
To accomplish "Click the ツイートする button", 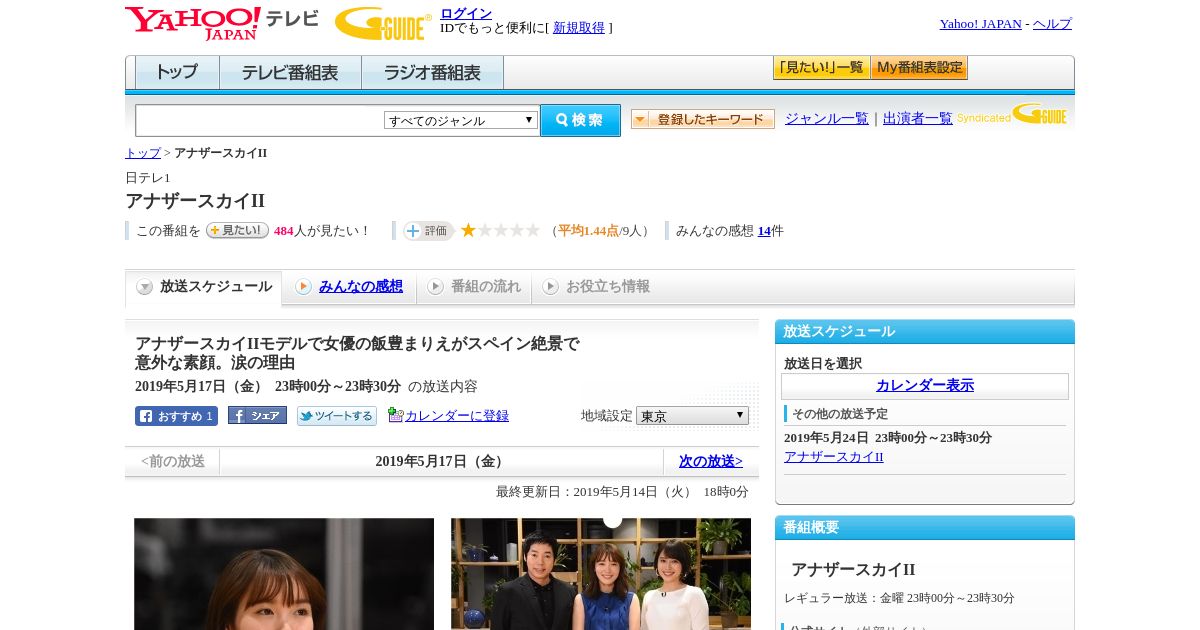I will click(x=337, y=416).
